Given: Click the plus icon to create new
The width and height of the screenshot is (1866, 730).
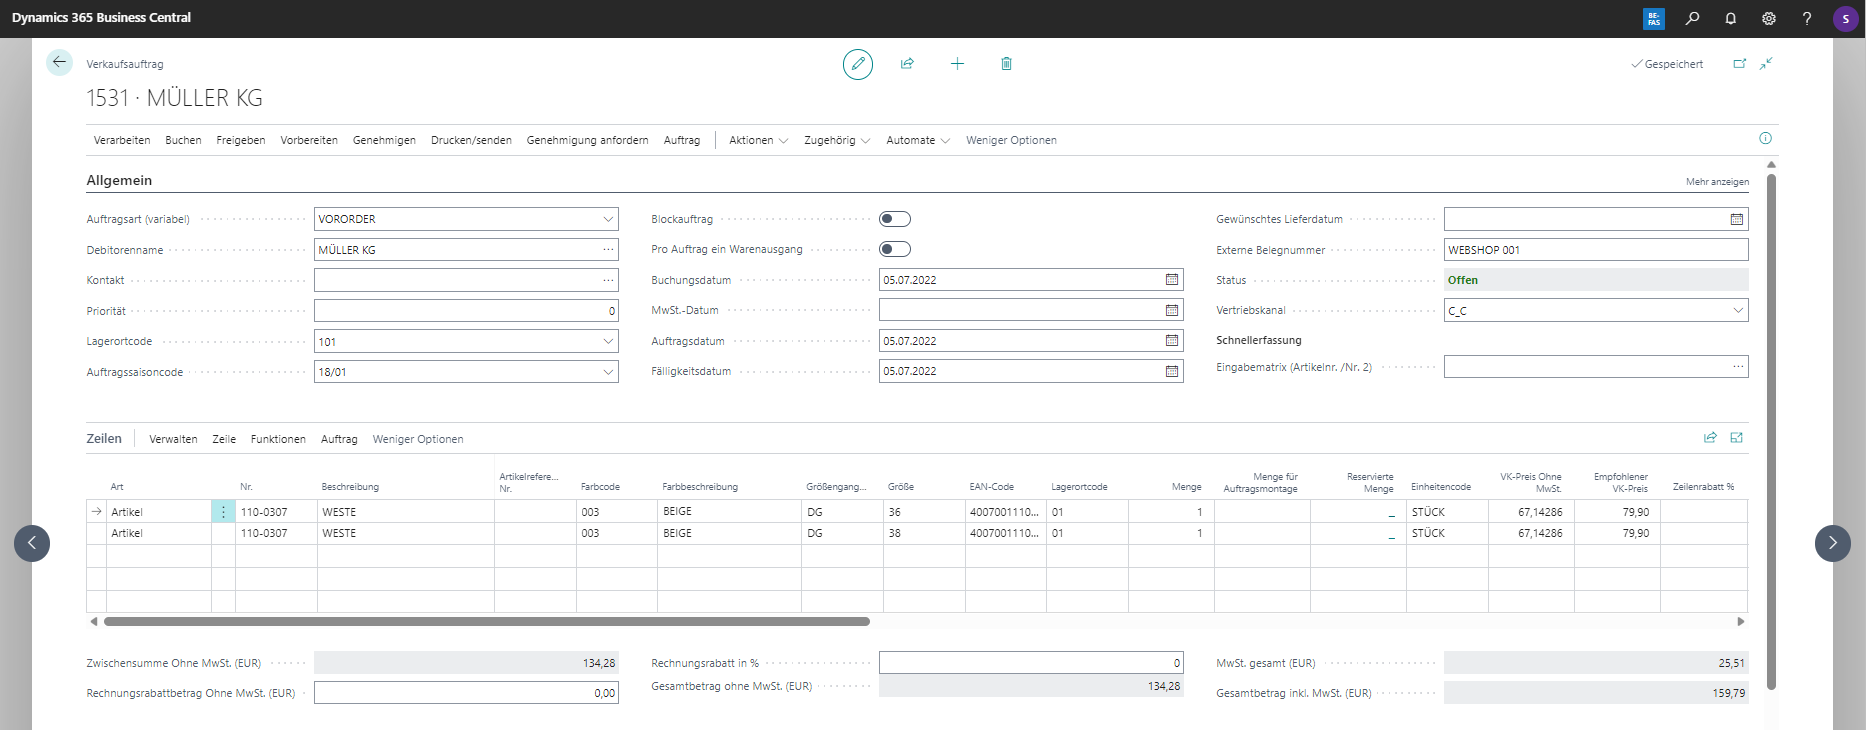Looking at the screenshot, I should 957,64.
